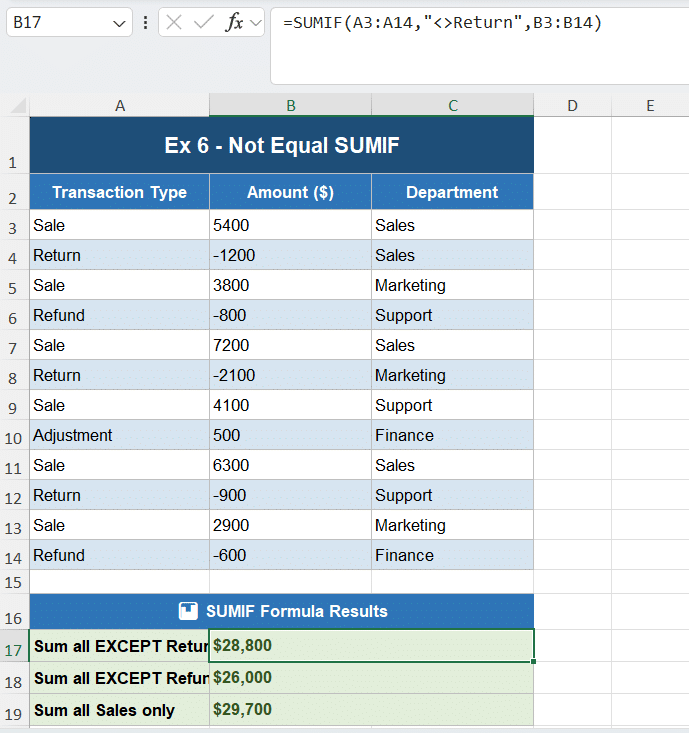The height and width of the screenshot is (733, 689).
Task: Select column D header
Action: click(573, 106)
